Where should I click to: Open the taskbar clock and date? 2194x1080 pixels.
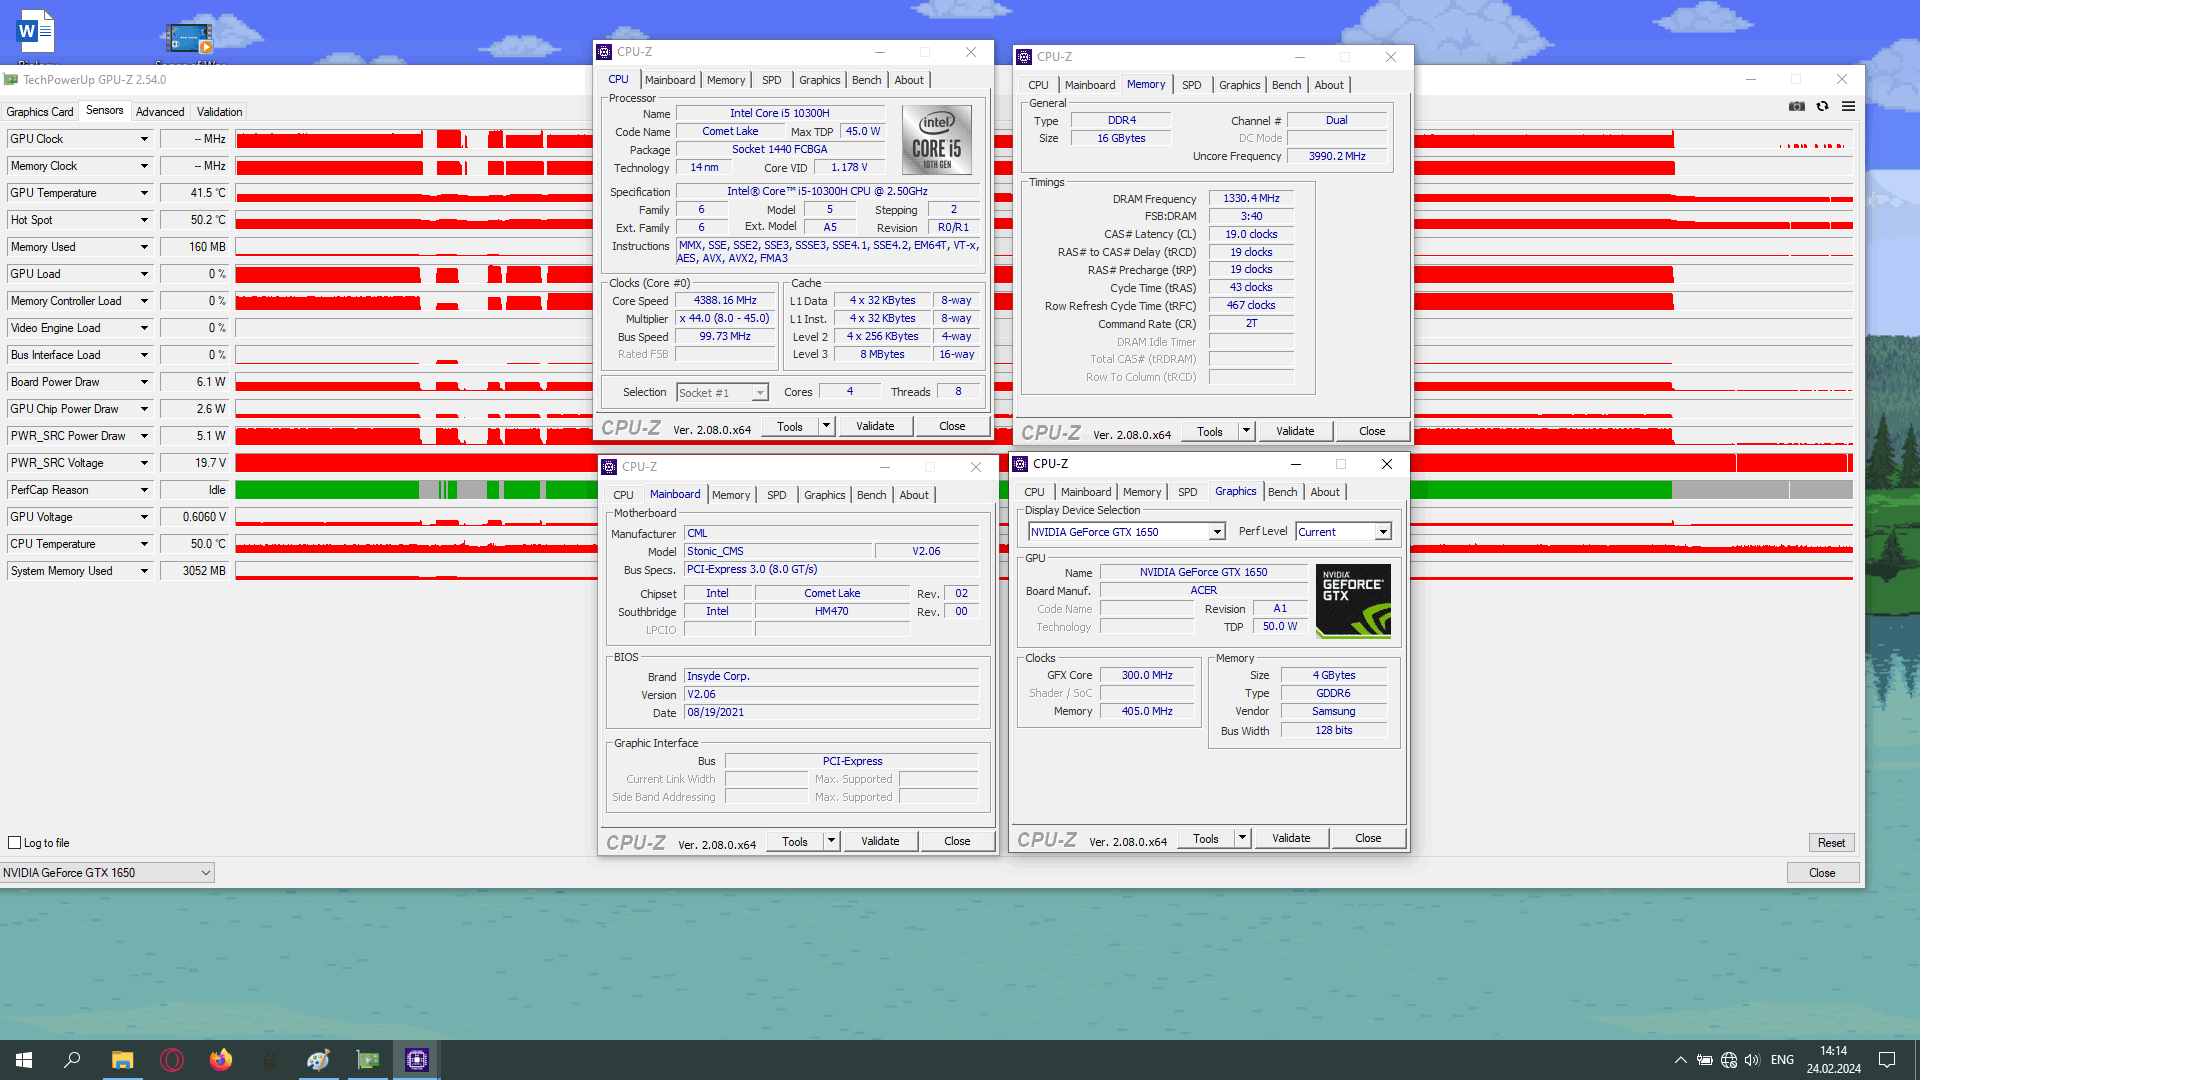pos(1834,1060)
